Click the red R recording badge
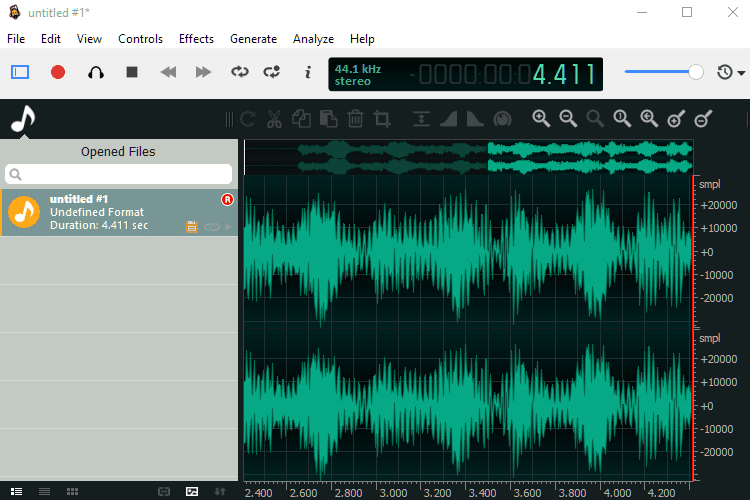The image size is (750, 500). pos(227,200)
